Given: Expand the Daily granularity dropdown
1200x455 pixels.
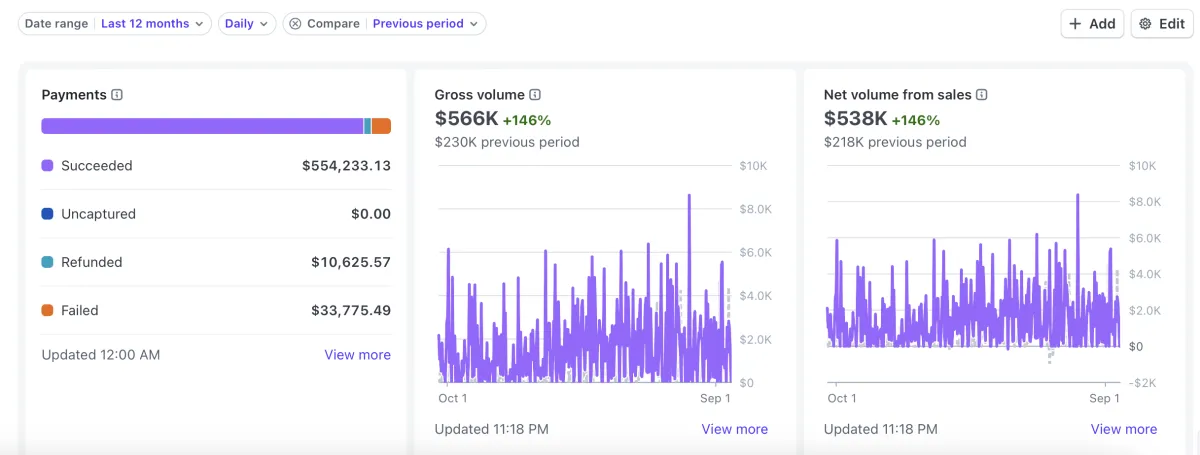Looking at the screenshot, I should click(x=247, y=24).
